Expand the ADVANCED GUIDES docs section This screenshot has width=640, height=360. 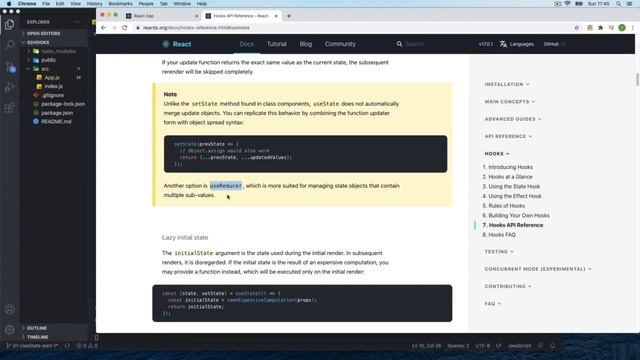click(513, 119)
